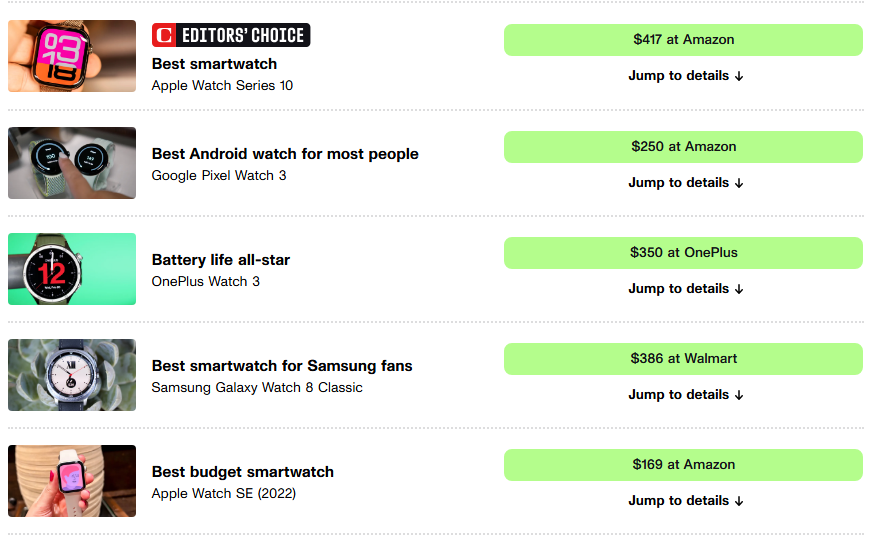The width and height of the screenshot is (874, 535).
Task: Open the Apple Watch Series 10 thumbnail
Action: click(72, 56)
